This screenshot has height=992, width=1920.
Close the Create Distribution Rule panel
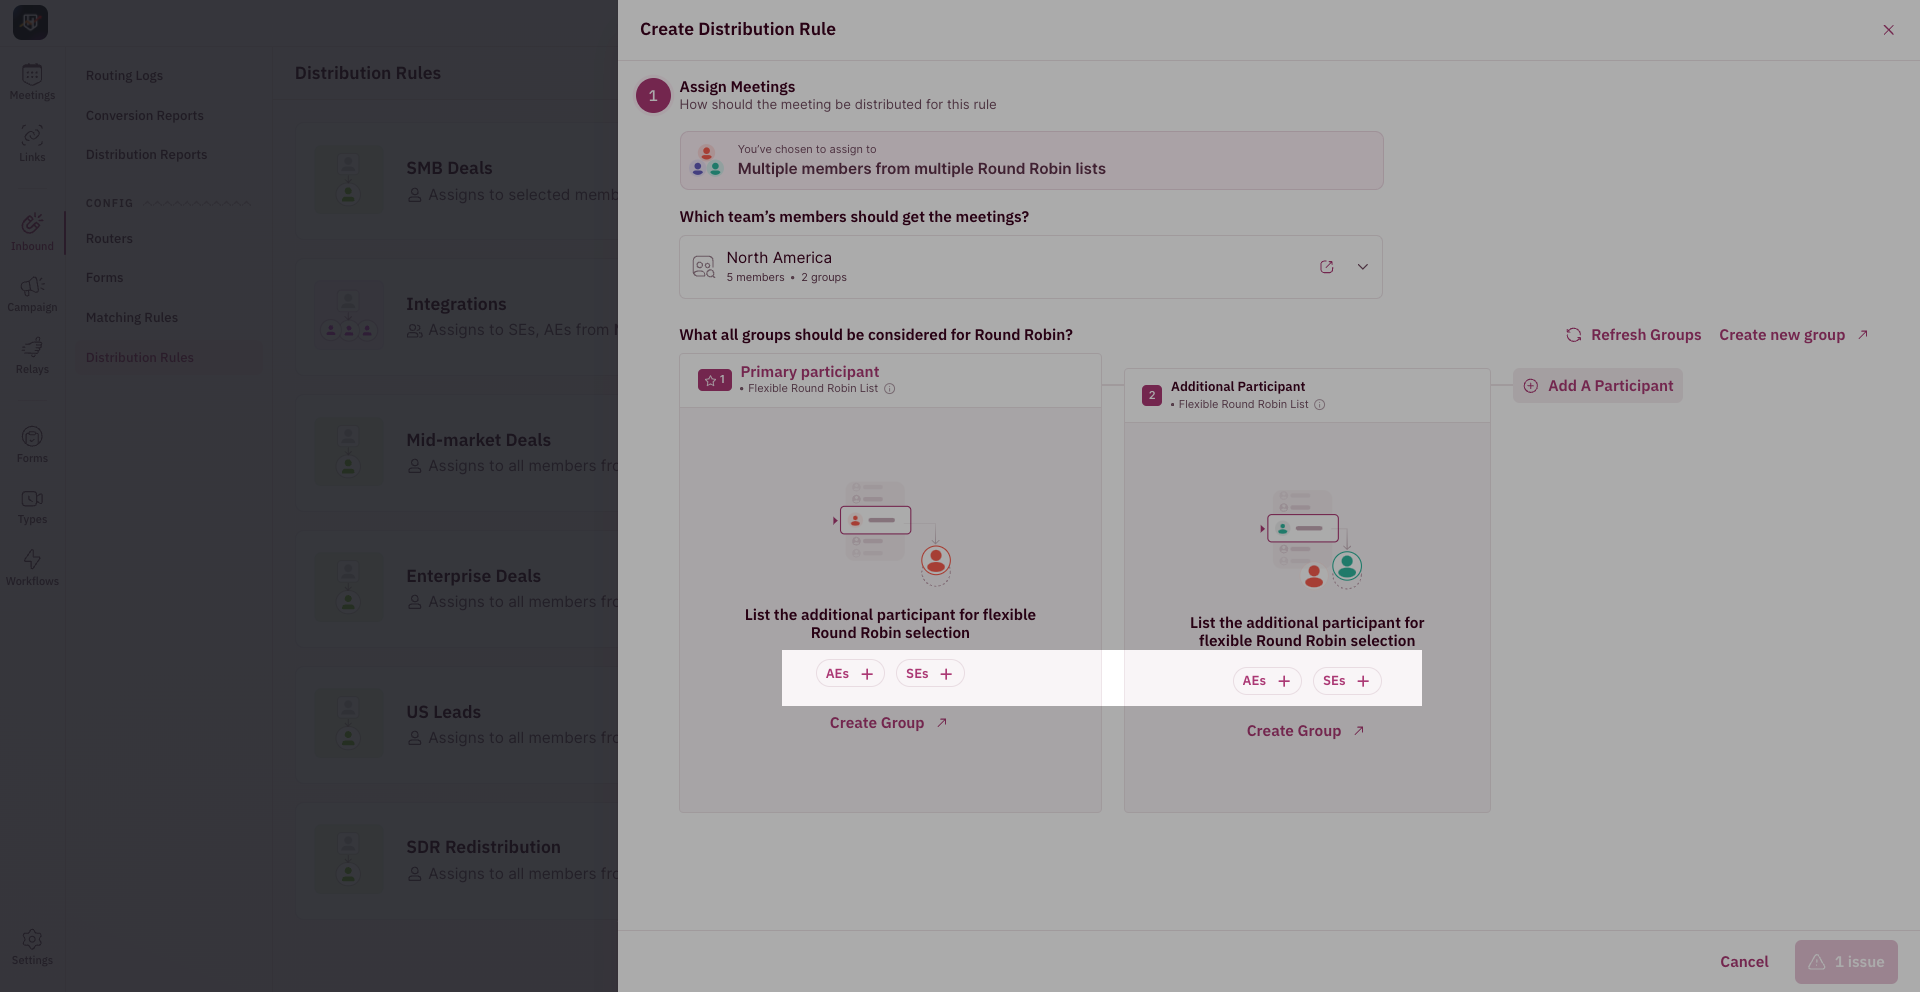coord(1888,30)
